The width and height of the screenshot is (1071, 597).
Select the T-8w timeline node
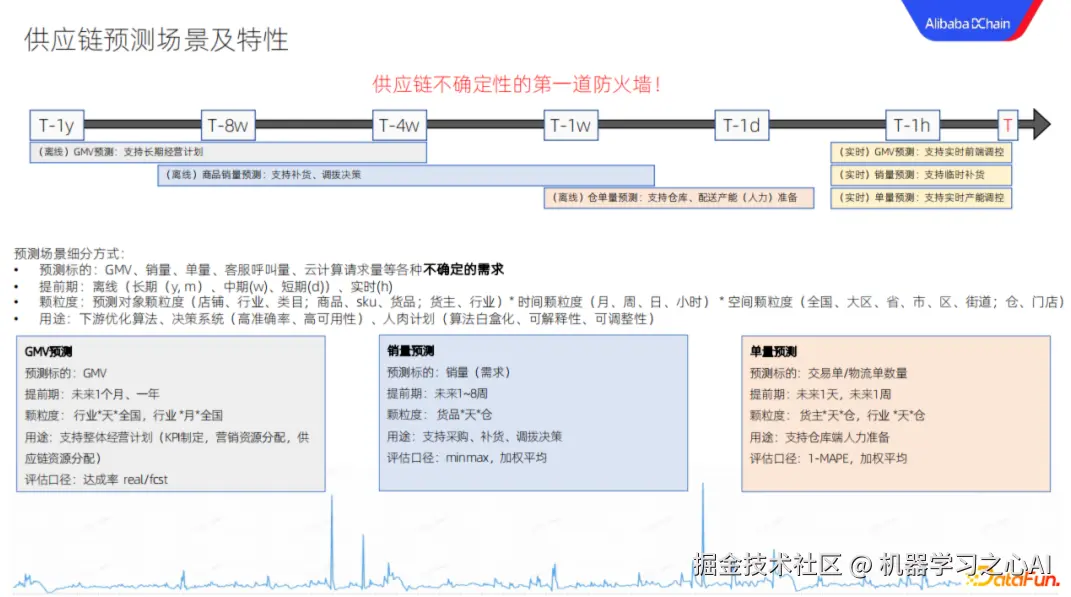[229, 125]
